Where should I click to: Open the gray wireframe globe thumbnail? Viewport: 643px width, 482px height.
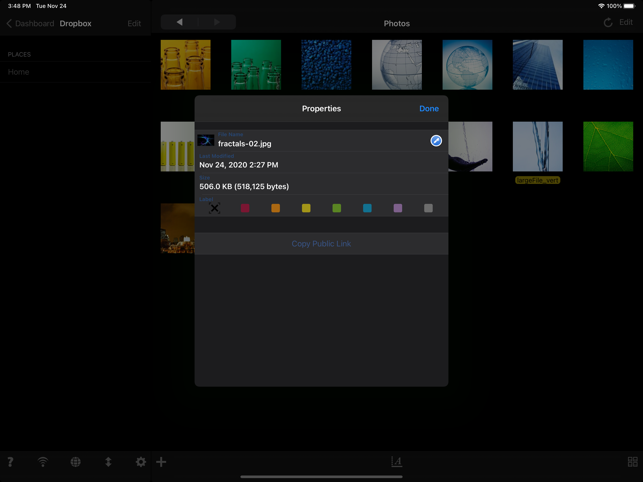(x=397, y=65)
